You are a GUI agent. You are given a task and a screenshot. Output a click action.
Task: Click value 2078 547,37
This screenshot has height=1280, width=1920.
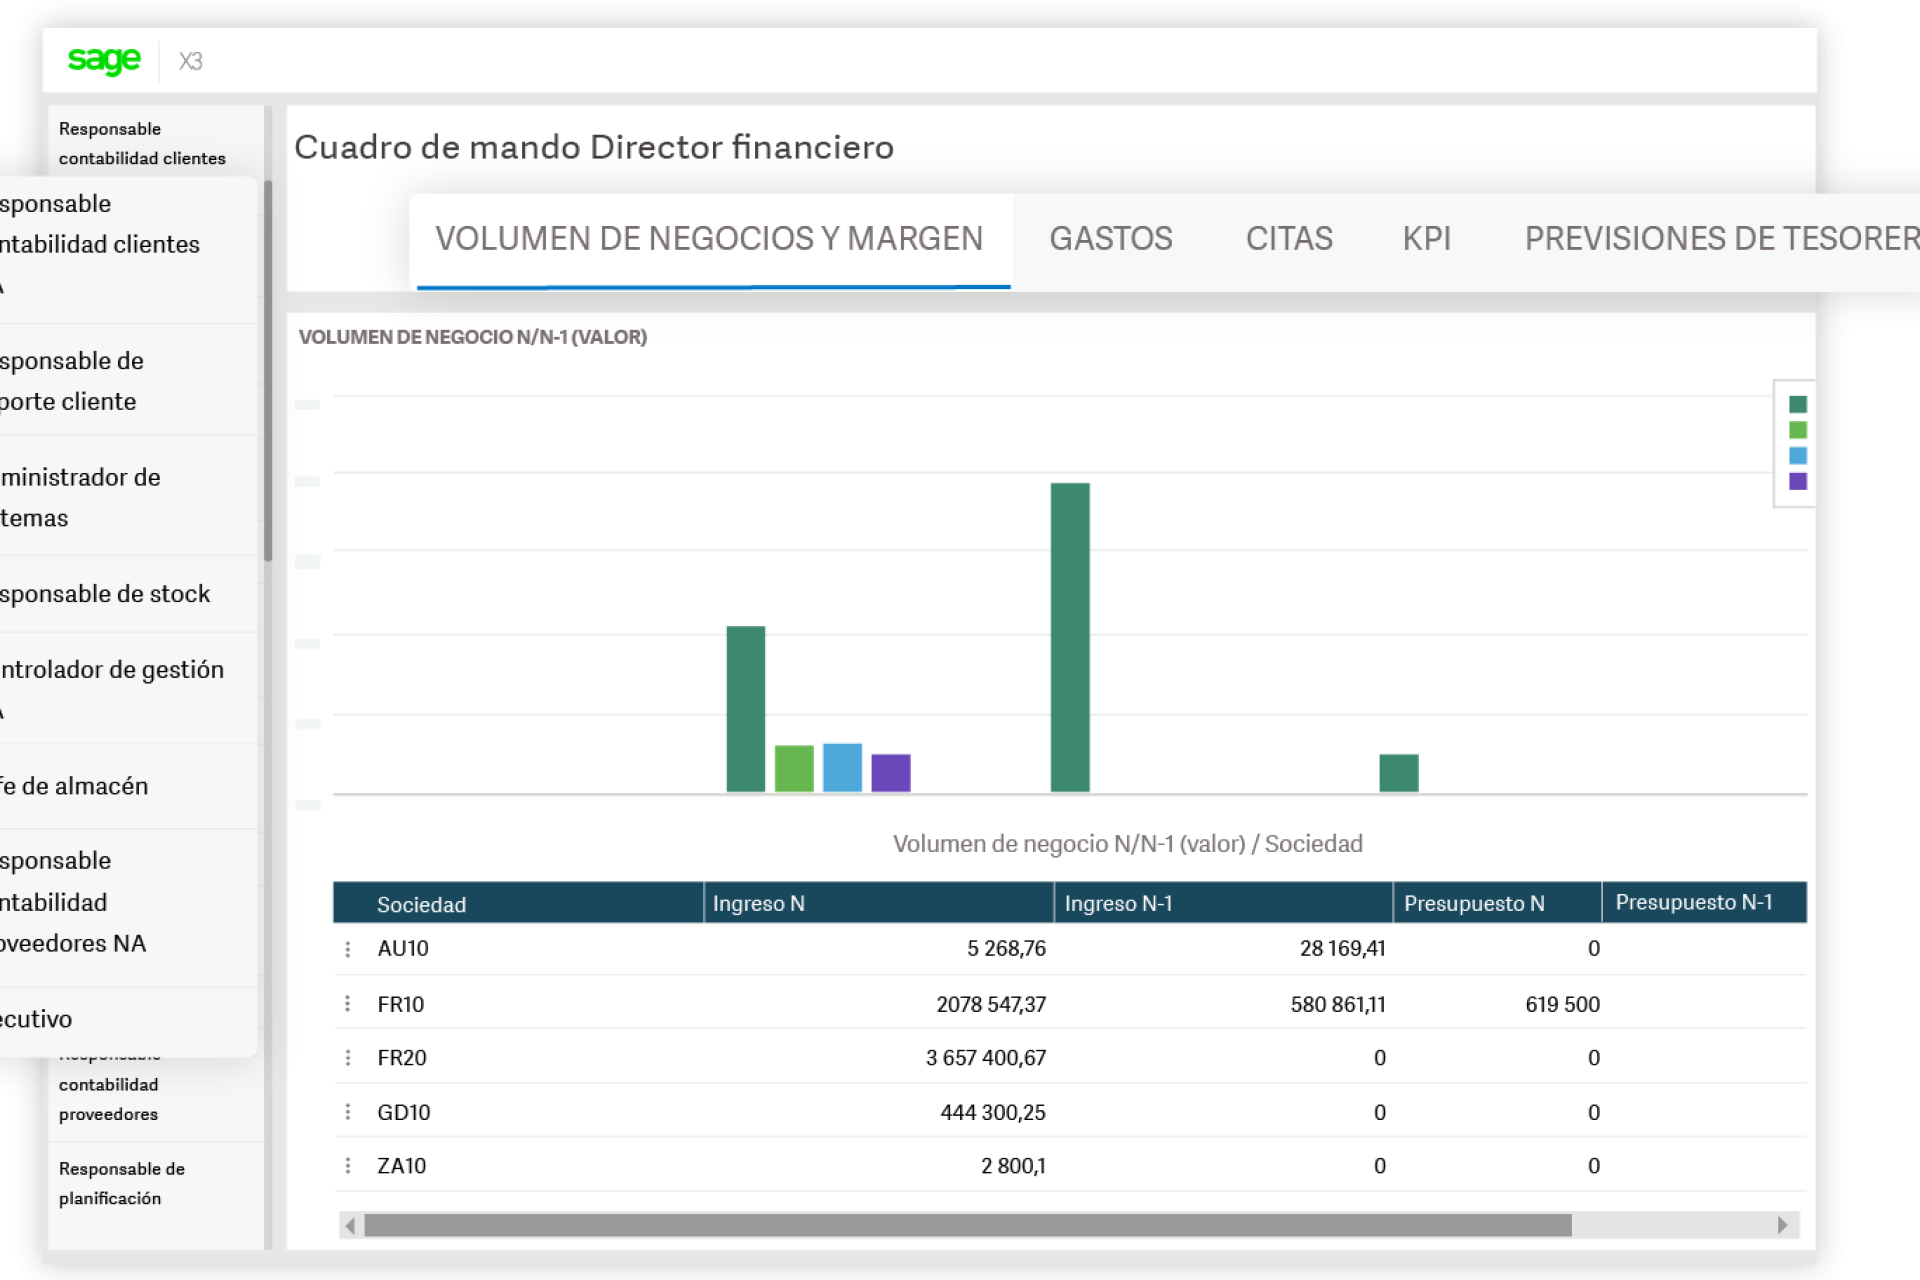991,1004
